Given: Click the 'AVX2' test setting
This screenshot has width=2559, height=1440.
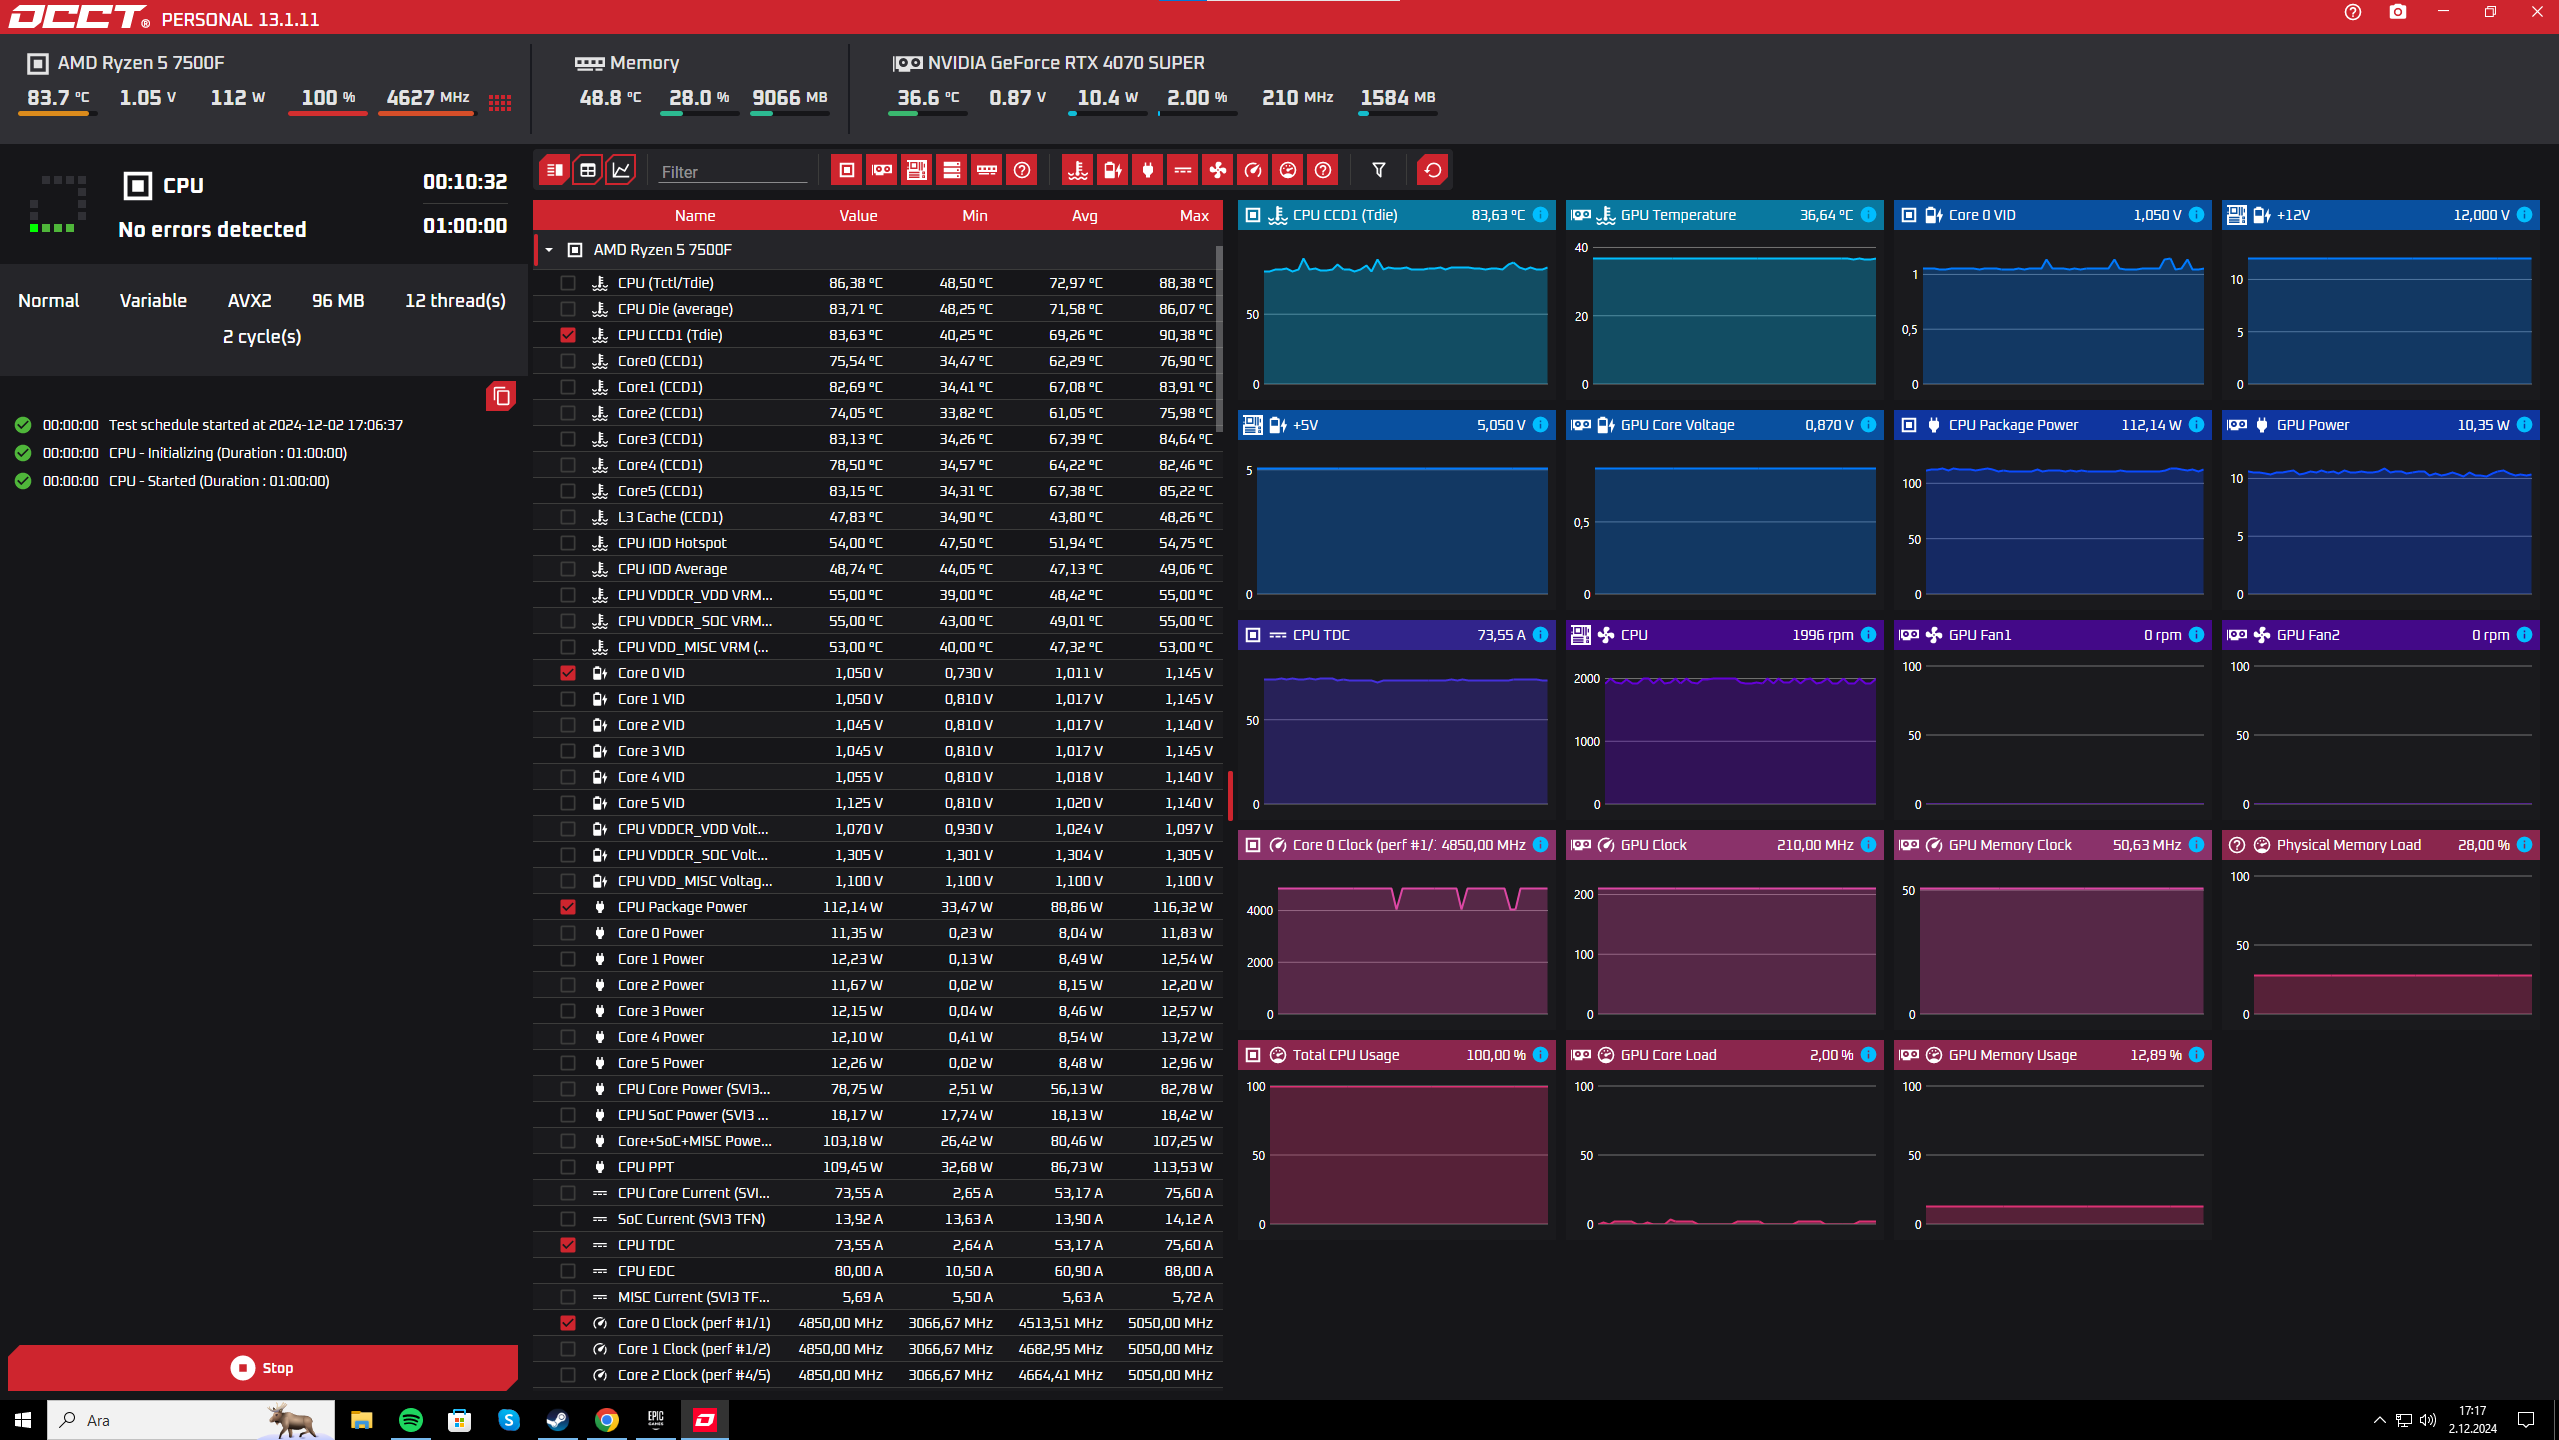Looking at the screenshot, I should pos(249,301).
